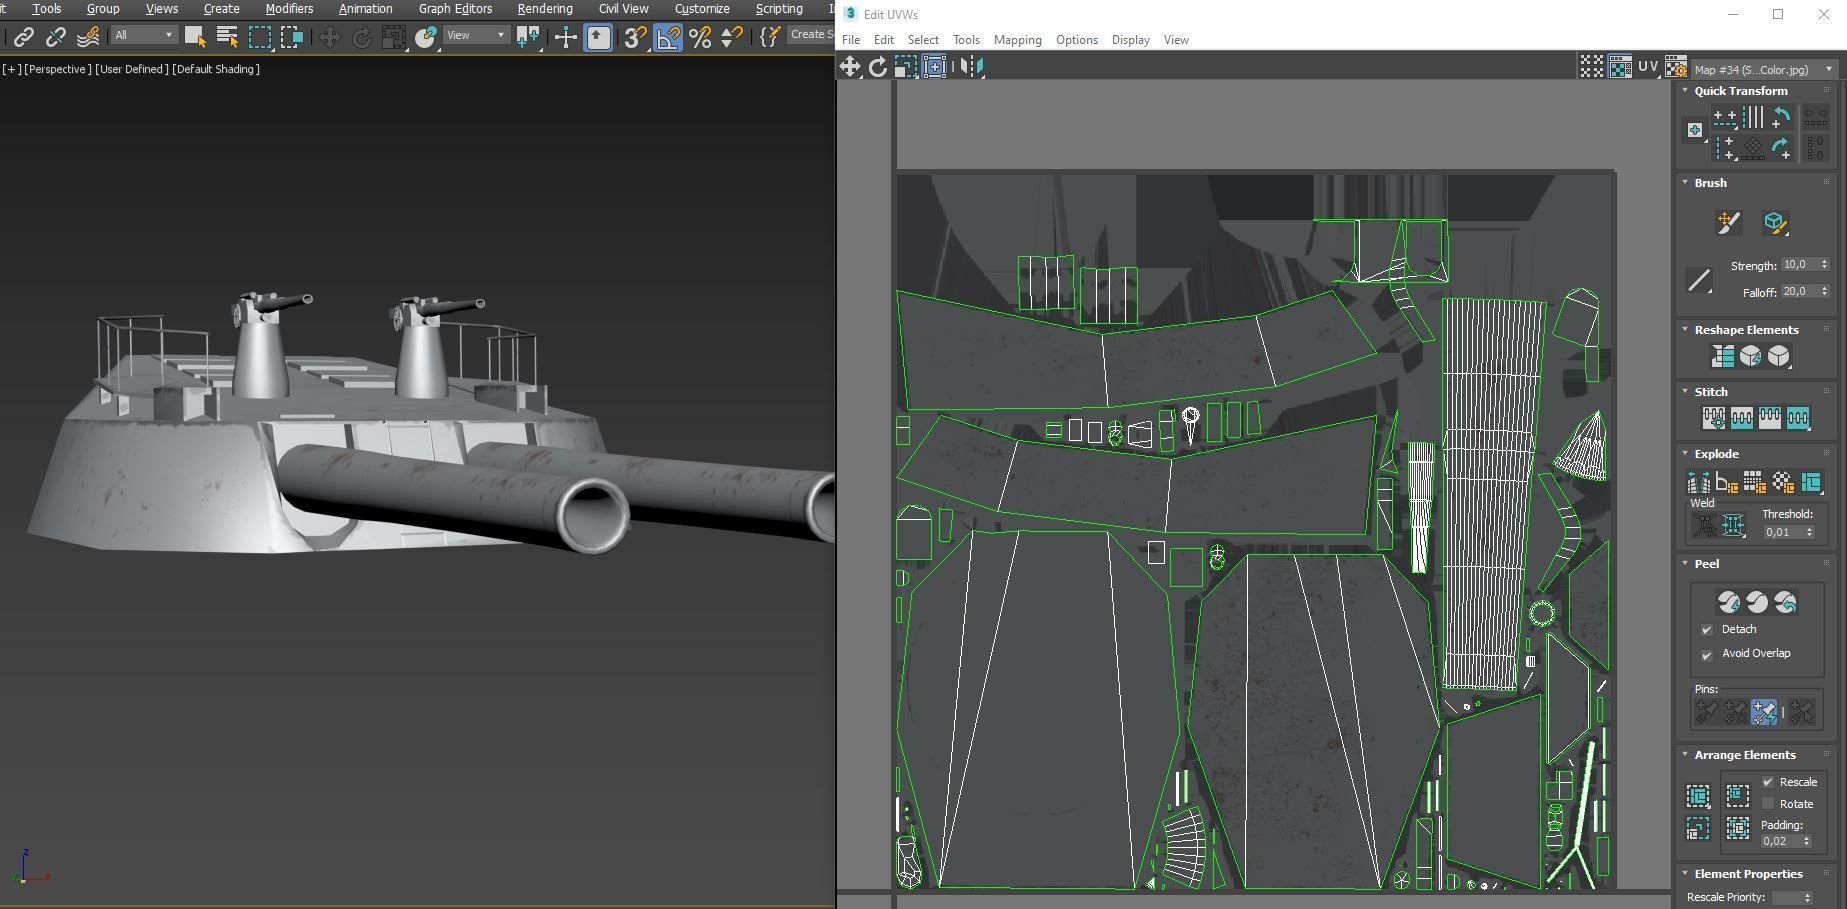The image size is (1847, 909).
Task: Click the Quick Peel icon
Action: (x=1728, y=602)
